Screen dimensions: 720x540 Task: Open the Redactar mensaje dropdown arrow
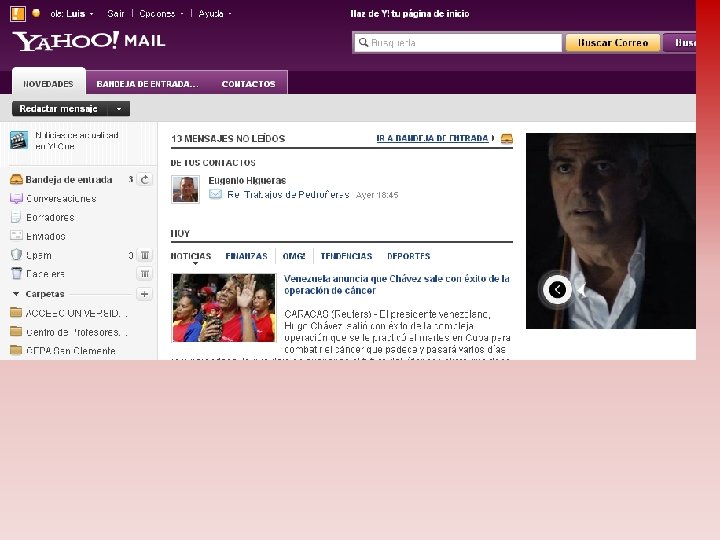(x=119, y=109)
